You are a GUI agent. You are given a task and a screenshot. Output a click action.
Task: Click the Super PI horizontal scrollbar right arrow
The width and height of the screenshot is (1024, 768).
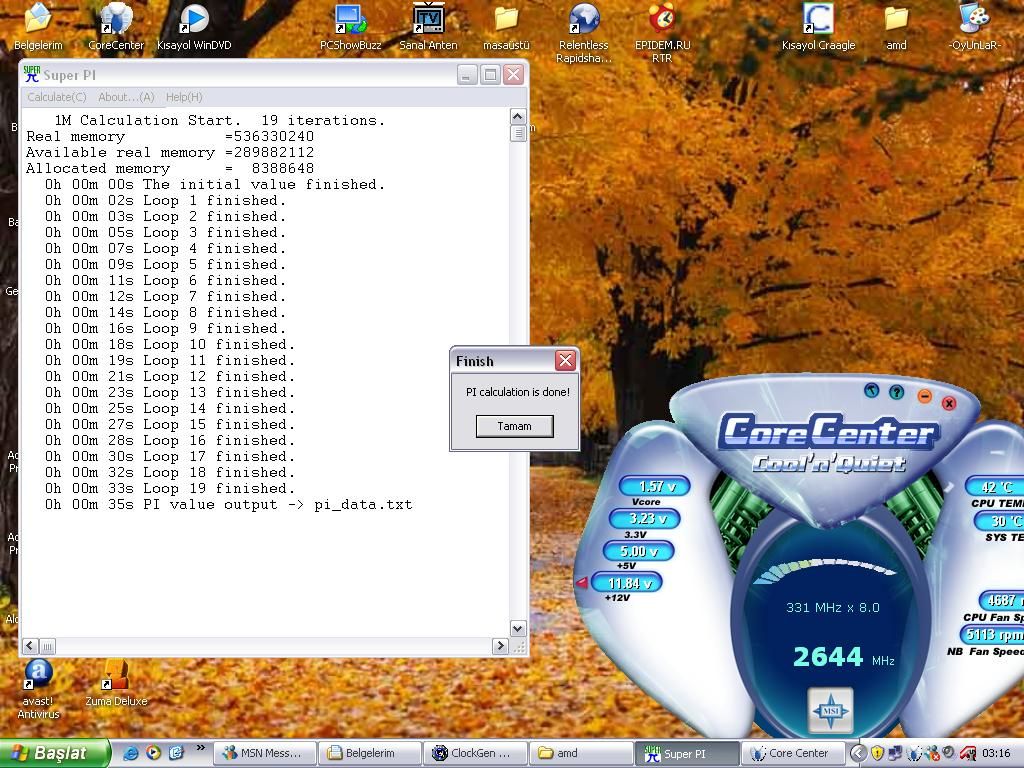point(500,646)
